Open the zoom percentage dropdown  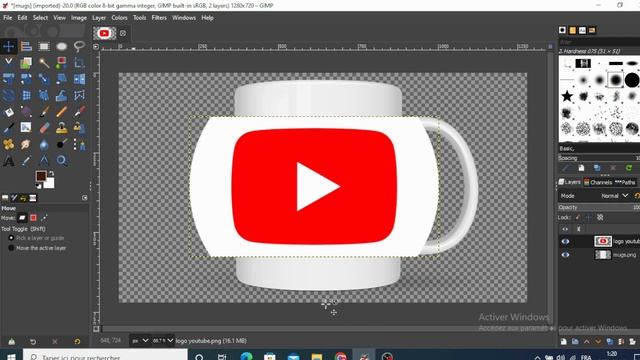tap(162, 340)
